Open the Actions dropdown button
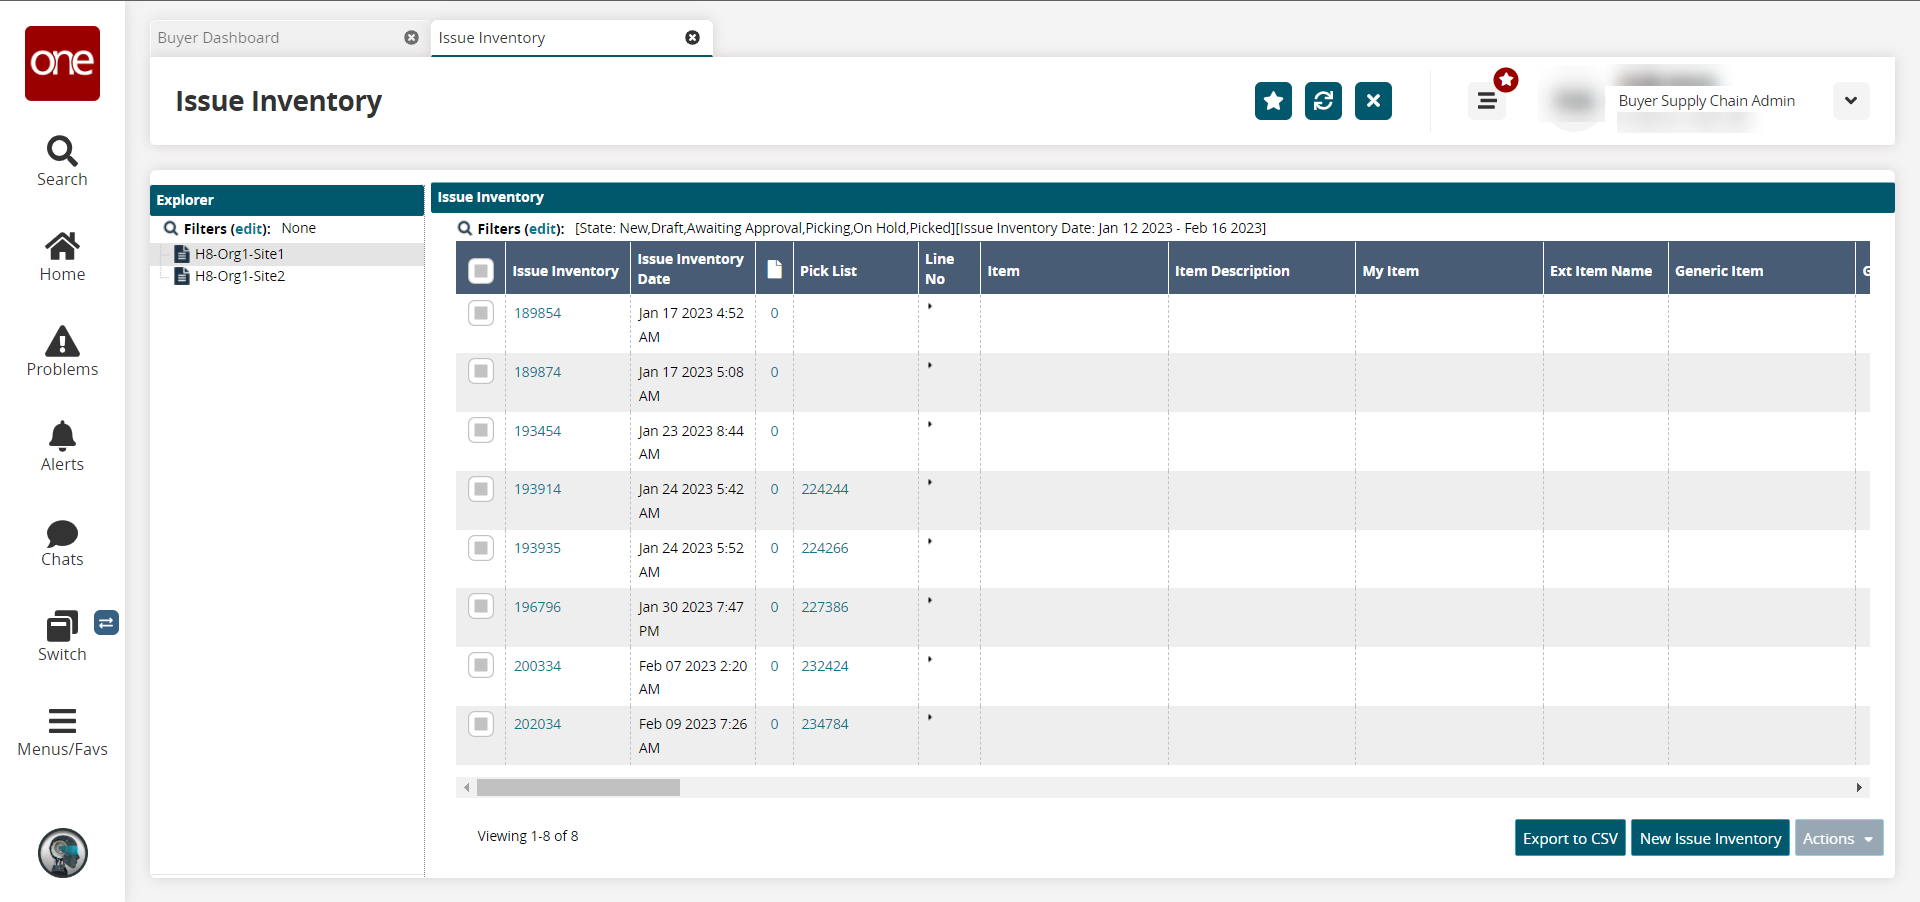 click(x=1838, y=838)
